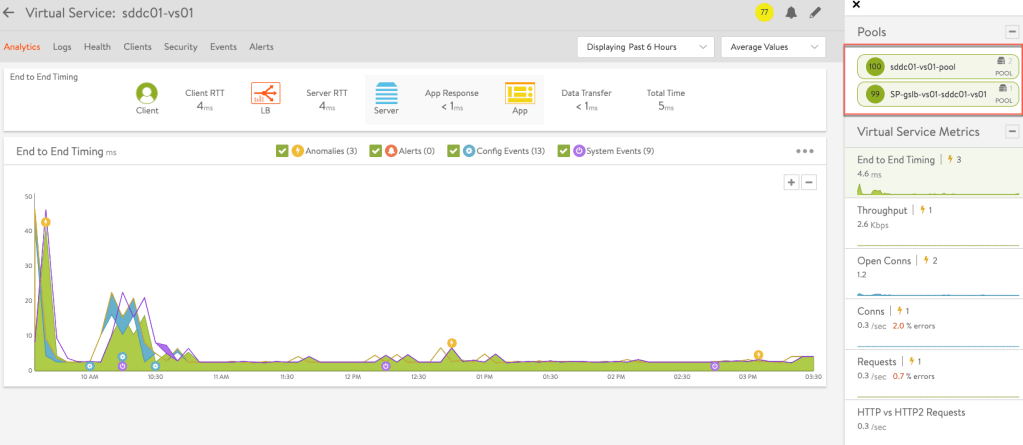Screen dimensions: 1023x445
Task: Select the LB load balancer icon
Action: point(265,93)
